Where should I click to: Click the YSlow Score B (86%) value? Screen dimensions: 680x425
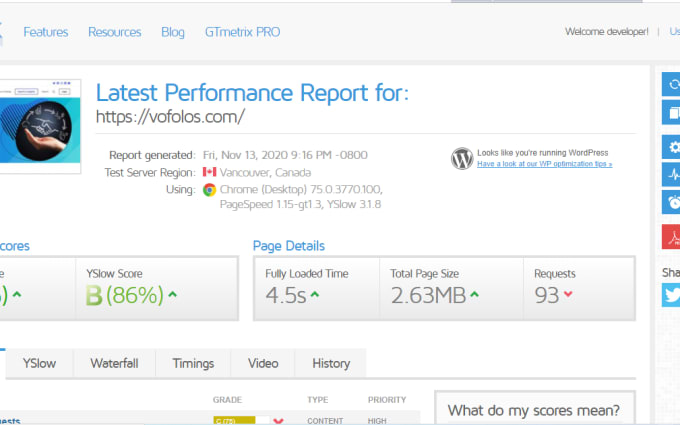[x=124, y=295]
